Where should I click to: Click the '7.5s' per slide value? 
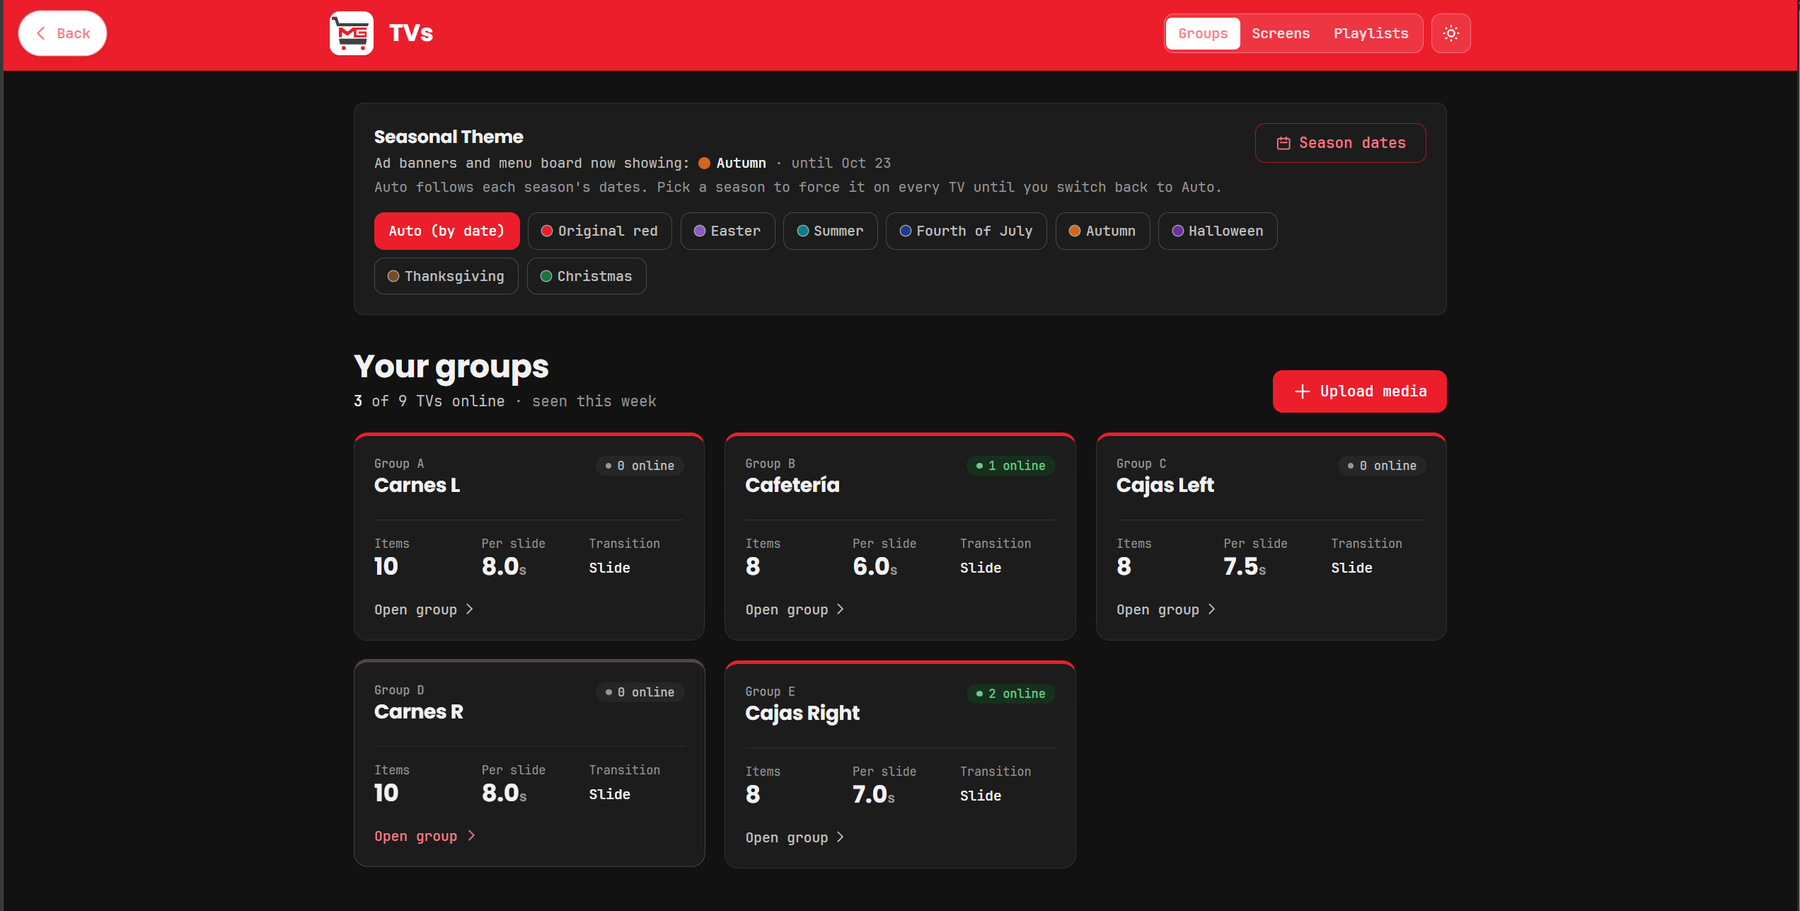1245,567
